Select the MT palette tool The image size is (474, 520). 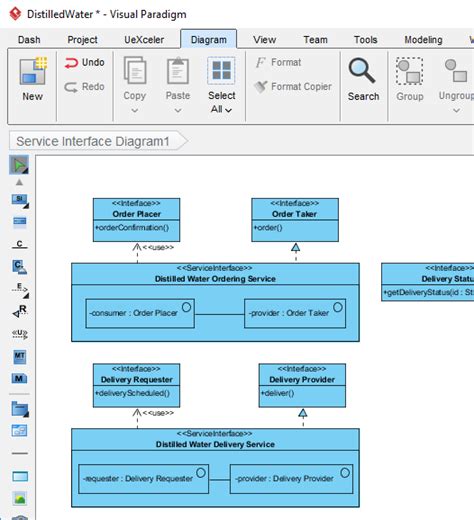tap(20, 356)
